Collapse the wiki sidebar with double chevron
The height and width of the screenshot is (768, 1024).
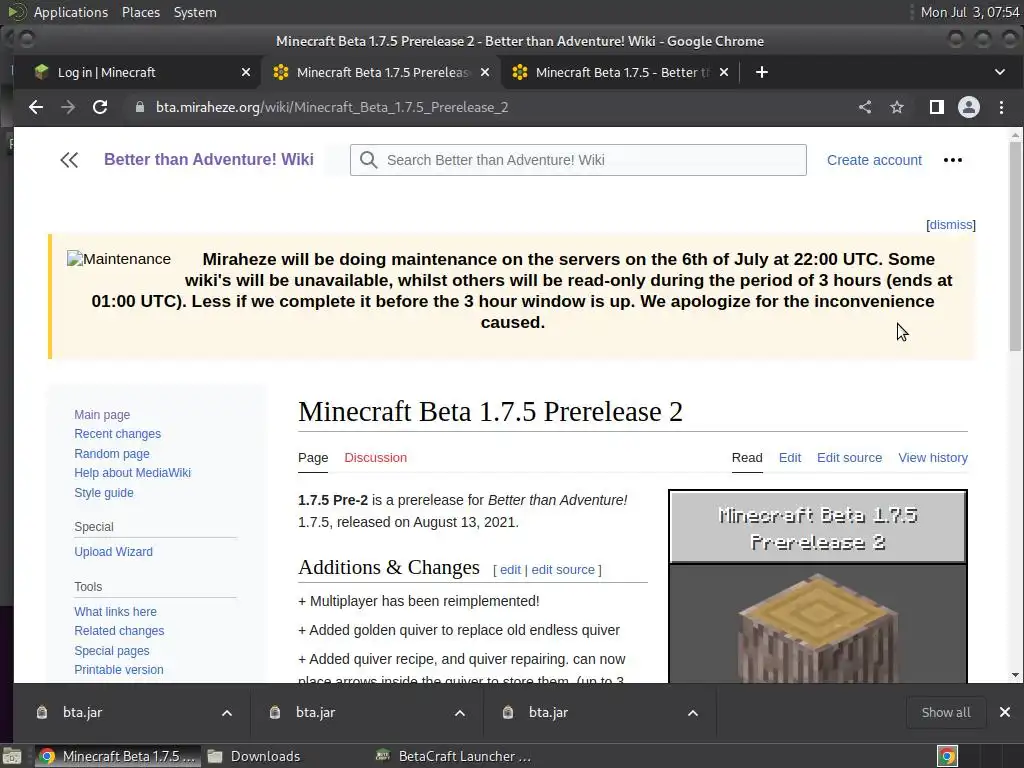click(x=69, y=160)
